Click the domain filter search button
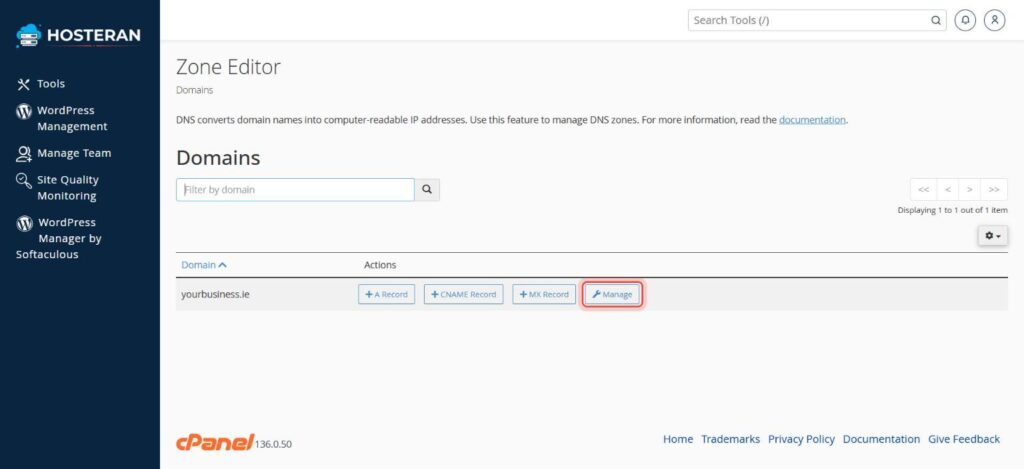This screenshot has height=469, width=1024. pos(427,189)
